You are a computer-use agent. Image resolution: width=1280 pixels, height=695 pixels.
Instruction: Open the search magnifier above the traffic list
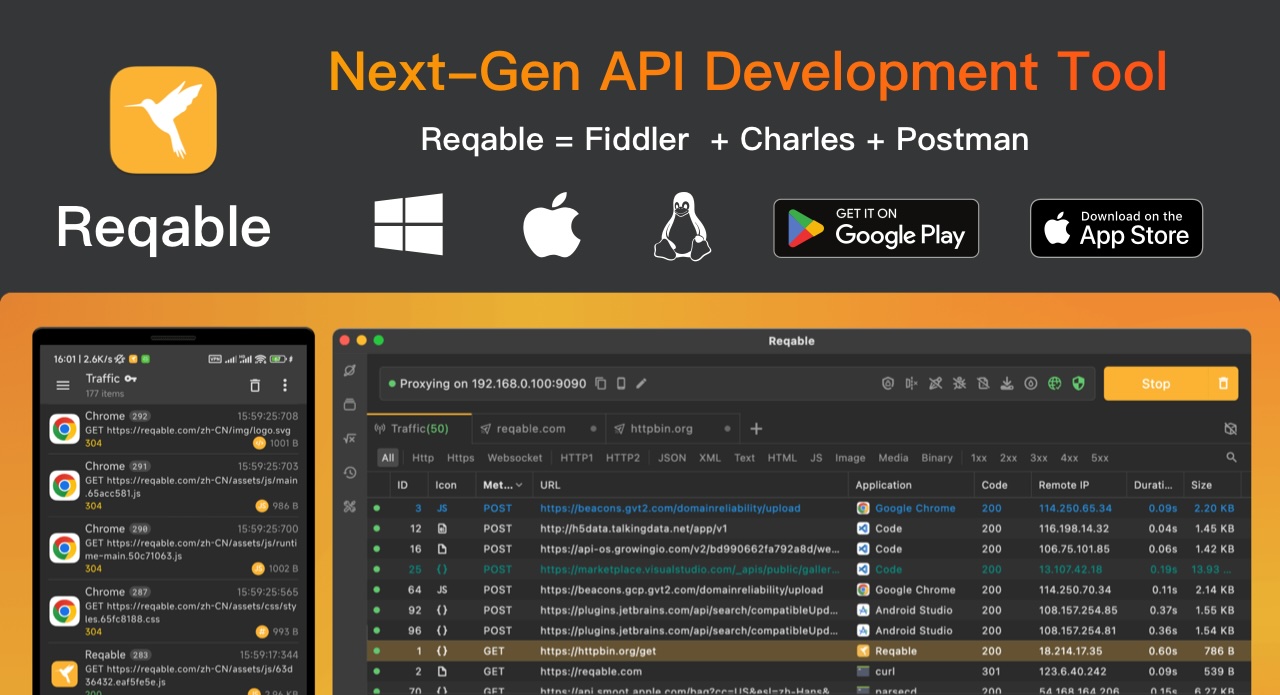1231,457
